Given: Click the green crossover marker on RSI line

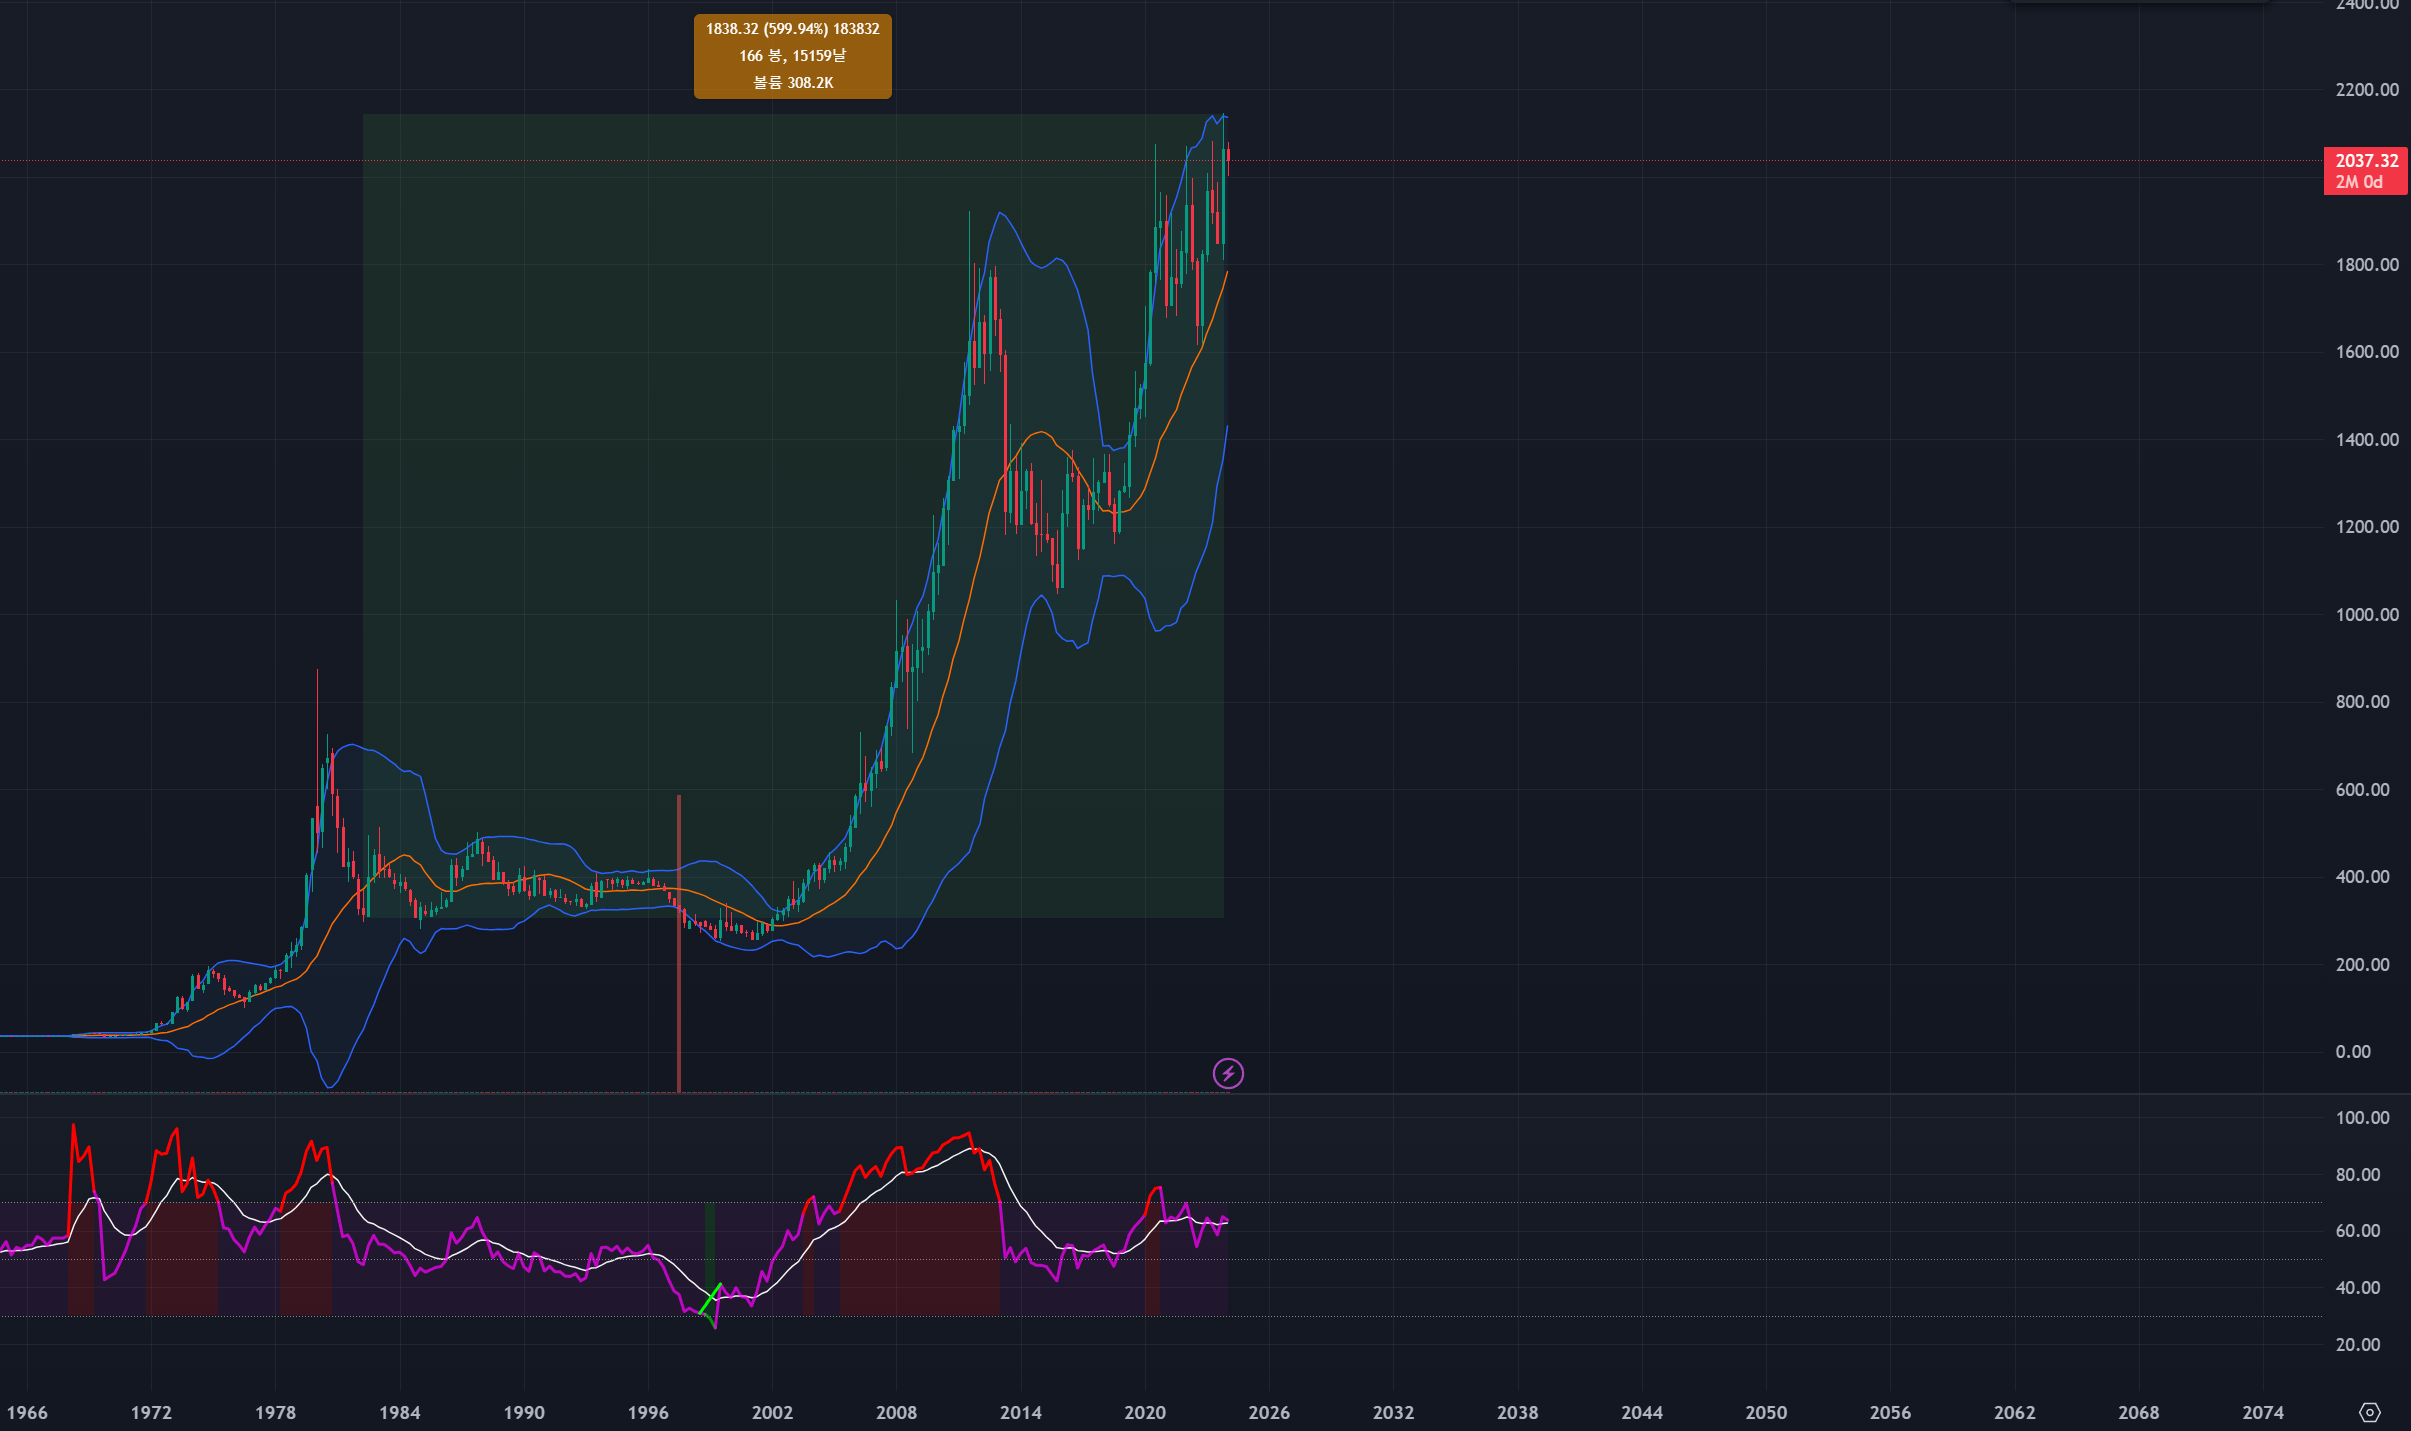Looking at the screenshot, I should (710, 1298).
